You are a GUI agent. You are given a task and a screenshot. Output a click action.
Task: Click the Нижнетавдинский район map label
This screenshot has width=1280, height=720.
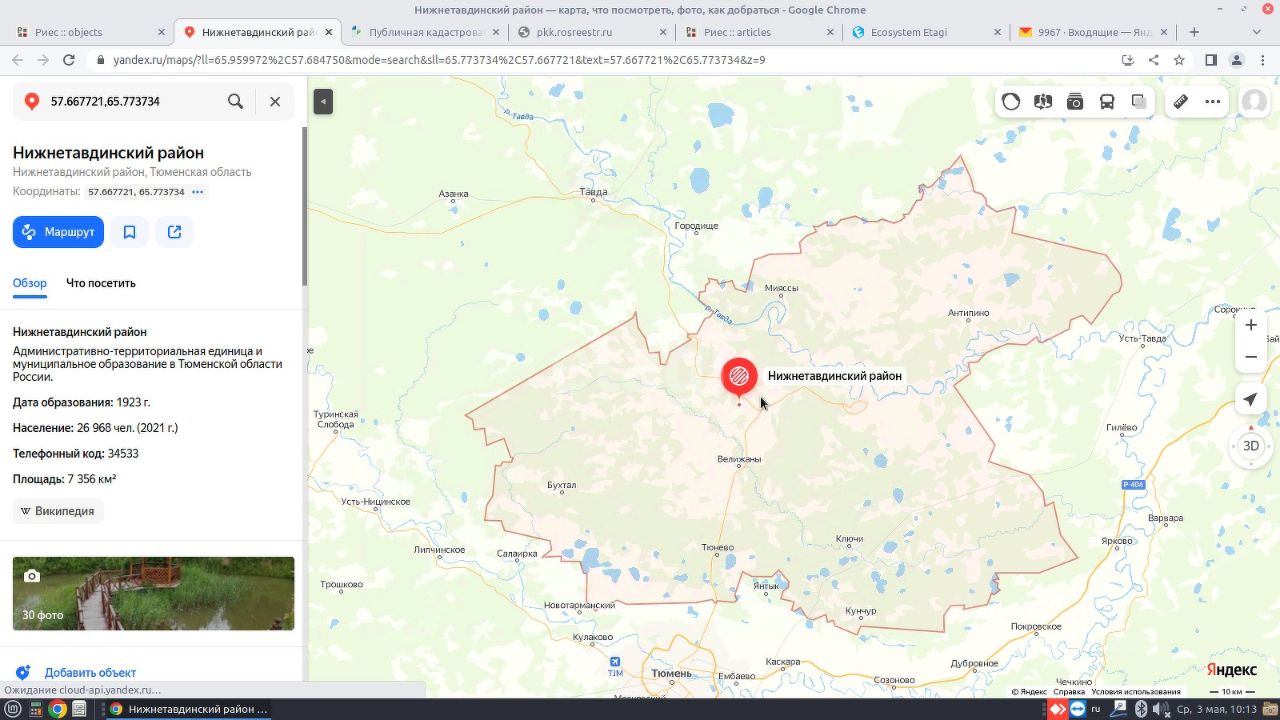[x=835, y=376]
